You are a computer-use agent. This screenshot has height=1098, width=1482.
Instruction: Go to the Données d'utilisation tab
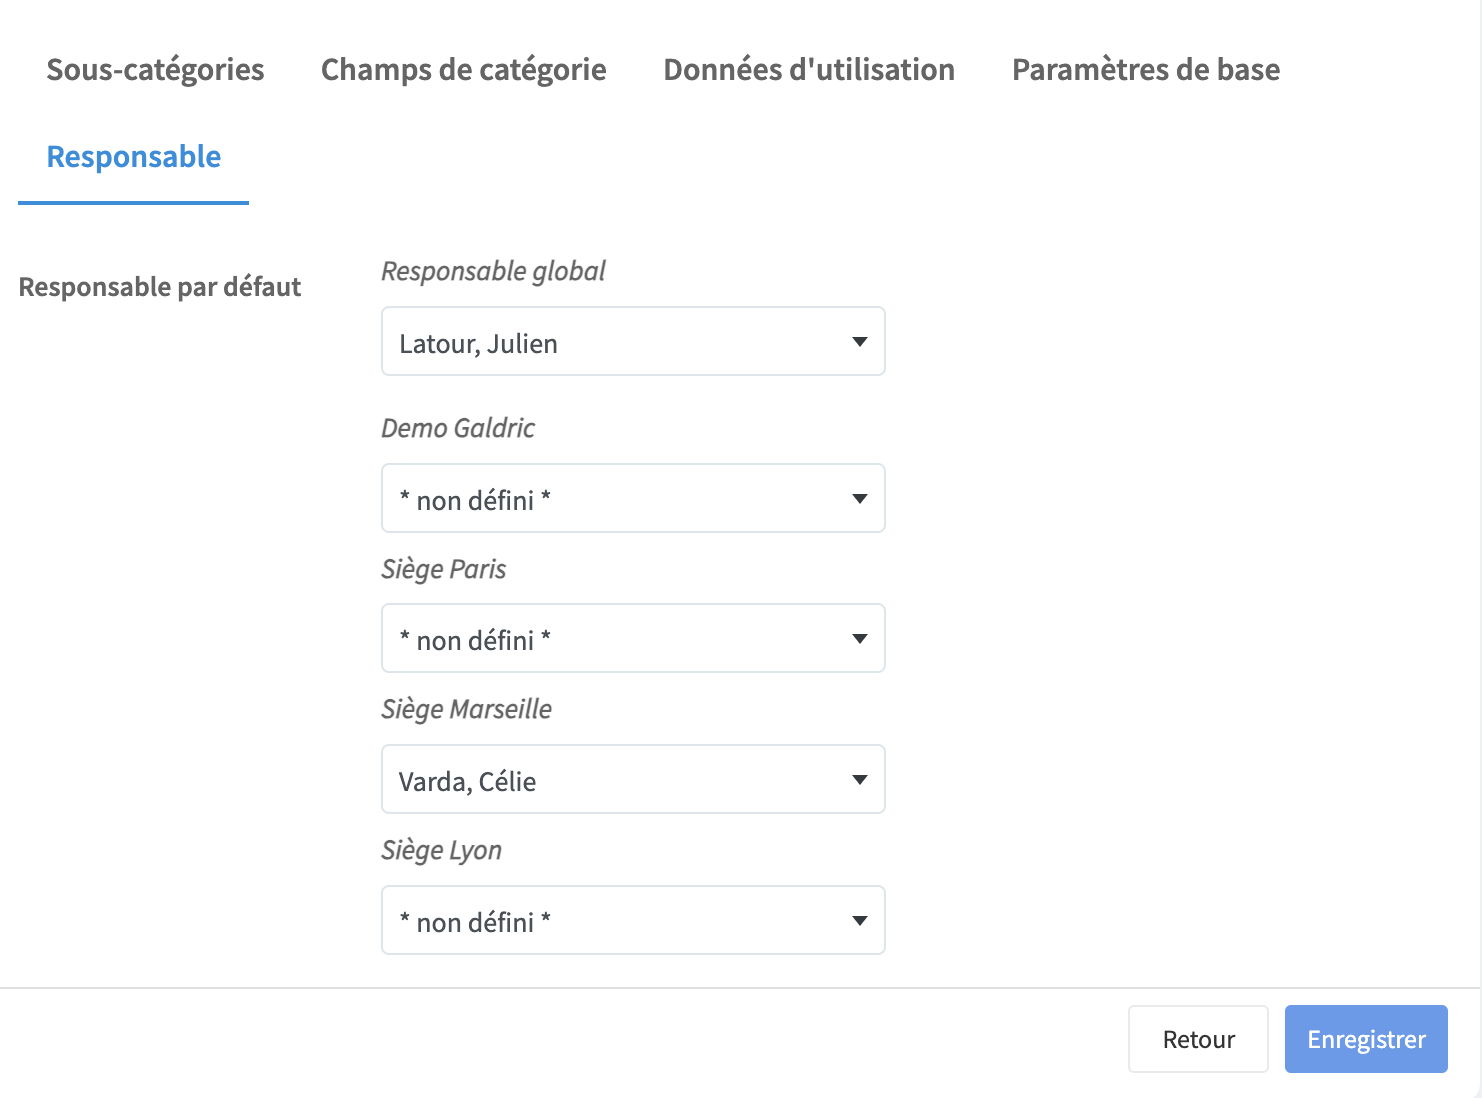coord(808,70)
